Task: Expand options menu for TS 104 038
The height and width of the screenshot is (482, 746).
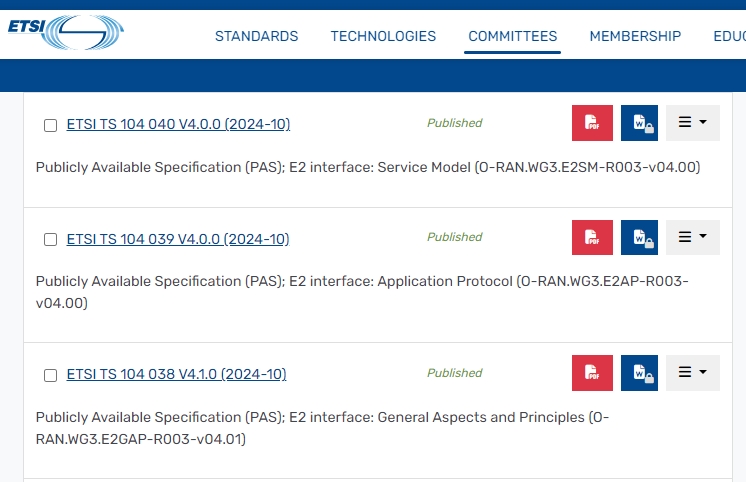Action: pos(692,373)
